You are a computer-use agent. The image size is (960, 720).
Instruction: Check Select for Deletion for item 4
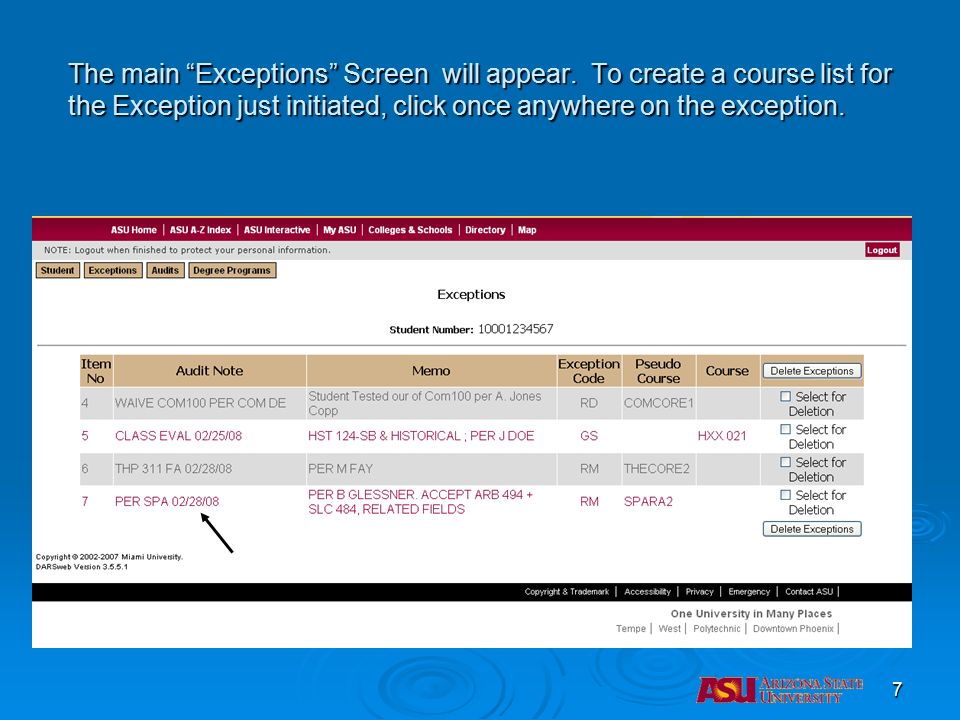tap(786, 396)
